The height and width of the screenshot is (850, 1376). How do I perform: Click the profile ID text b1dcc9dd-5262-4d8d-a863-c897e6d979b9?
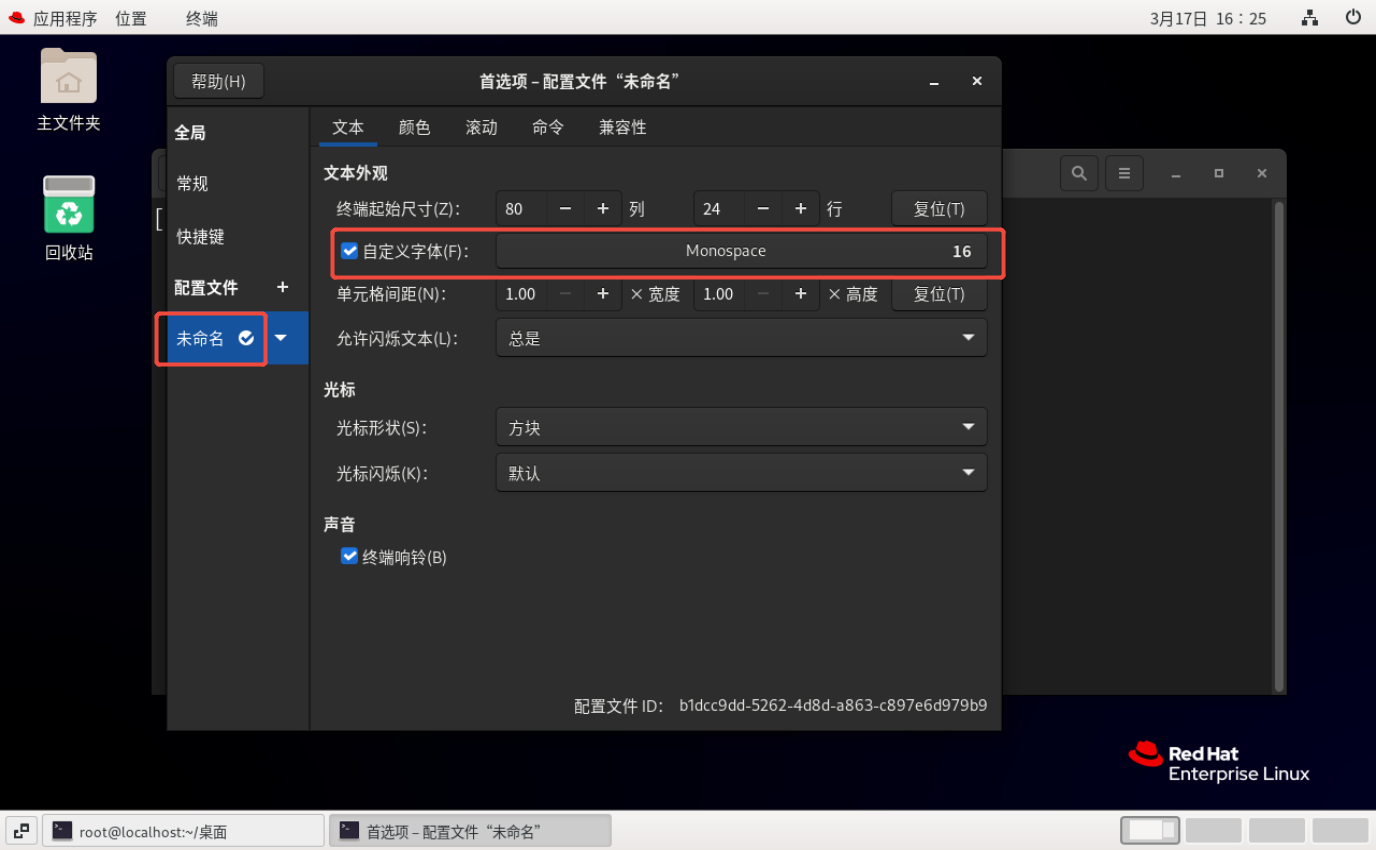pos(833,705)
